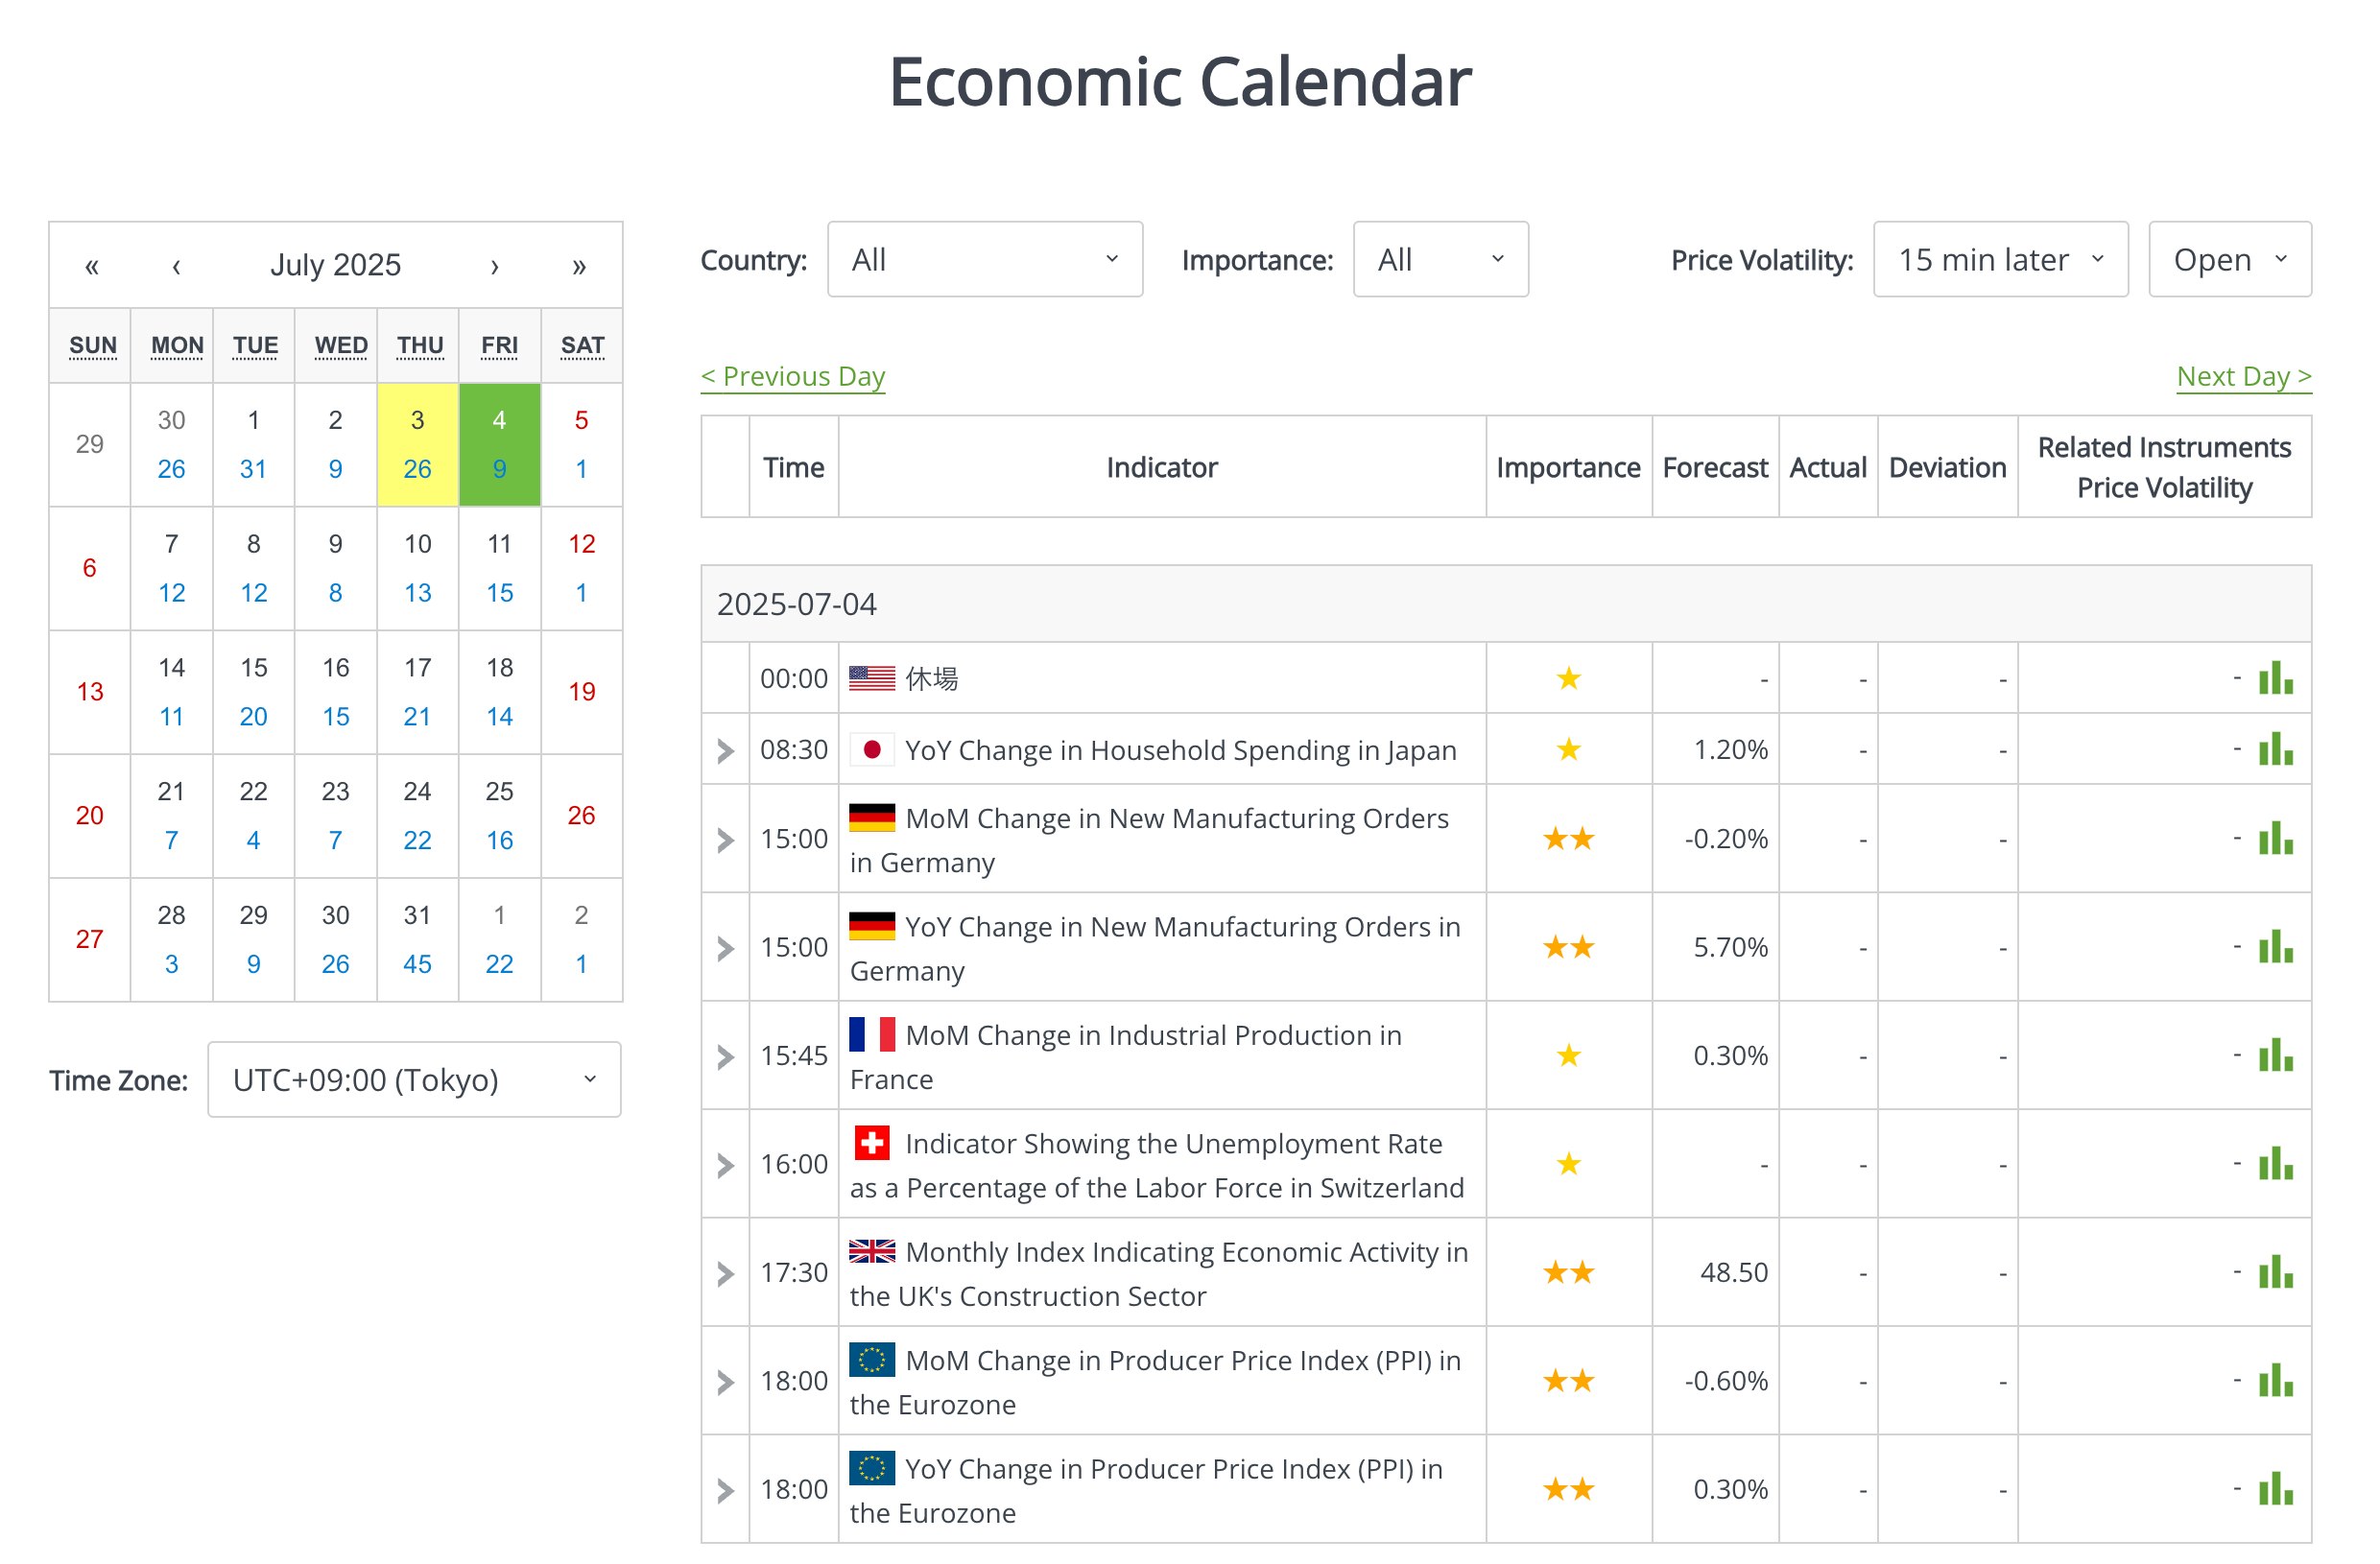Open the Country filter dropdown
This screenshot has width=2380, height=1564.
coord(985,259)
